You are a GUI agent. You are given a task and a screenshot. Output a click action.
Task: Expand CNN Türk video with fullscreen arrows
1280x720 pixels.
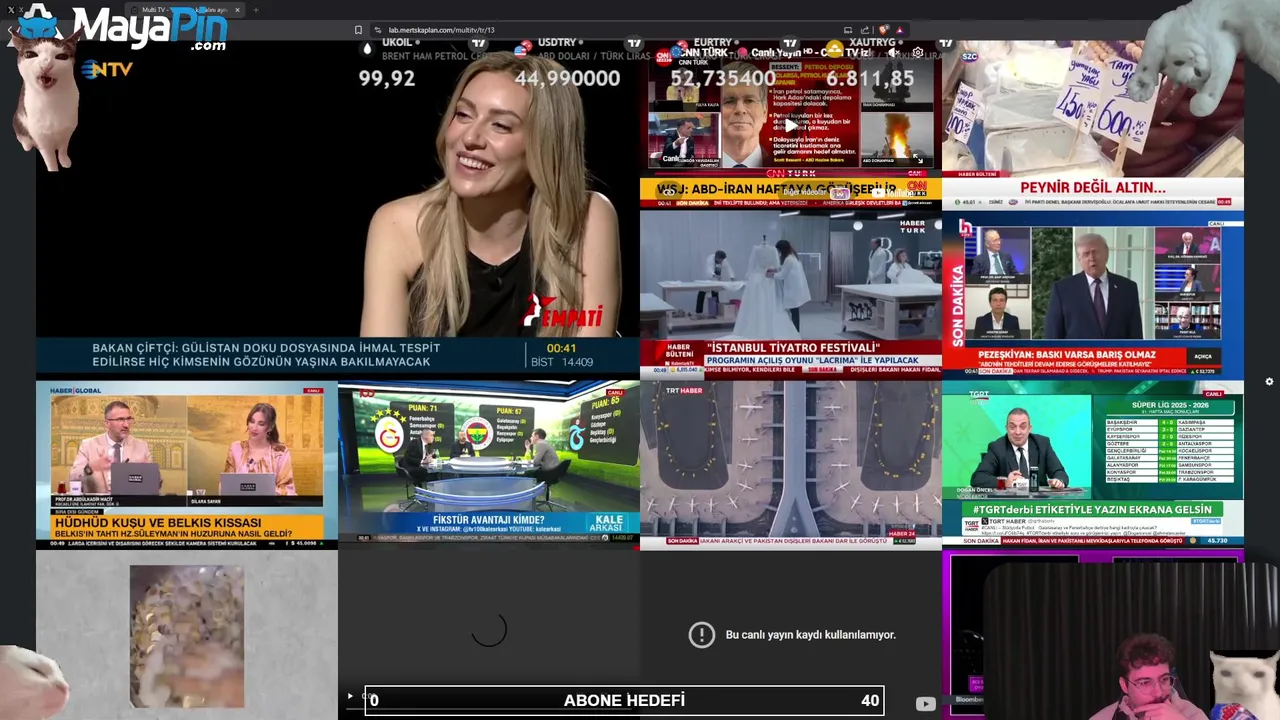[918, 159]
